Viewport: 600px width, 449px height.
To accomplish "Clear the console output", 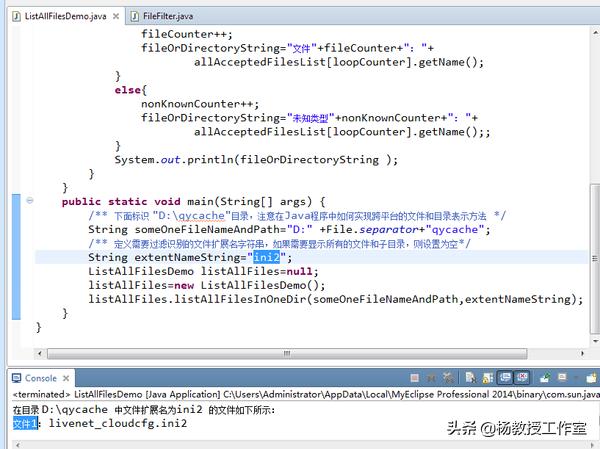I will (470, 378).
